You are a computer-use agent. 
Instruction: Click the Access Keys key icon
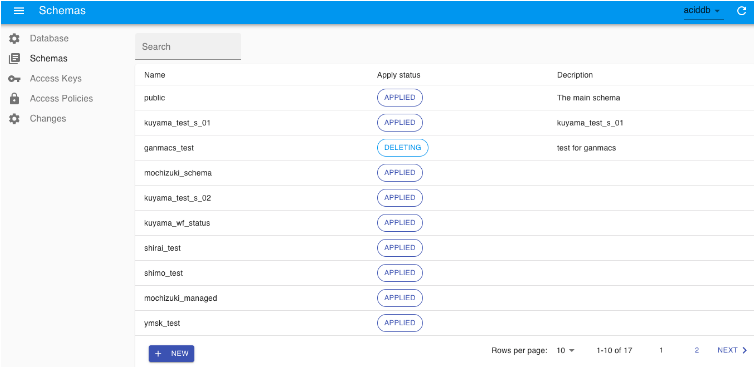[x=14, y=79]
